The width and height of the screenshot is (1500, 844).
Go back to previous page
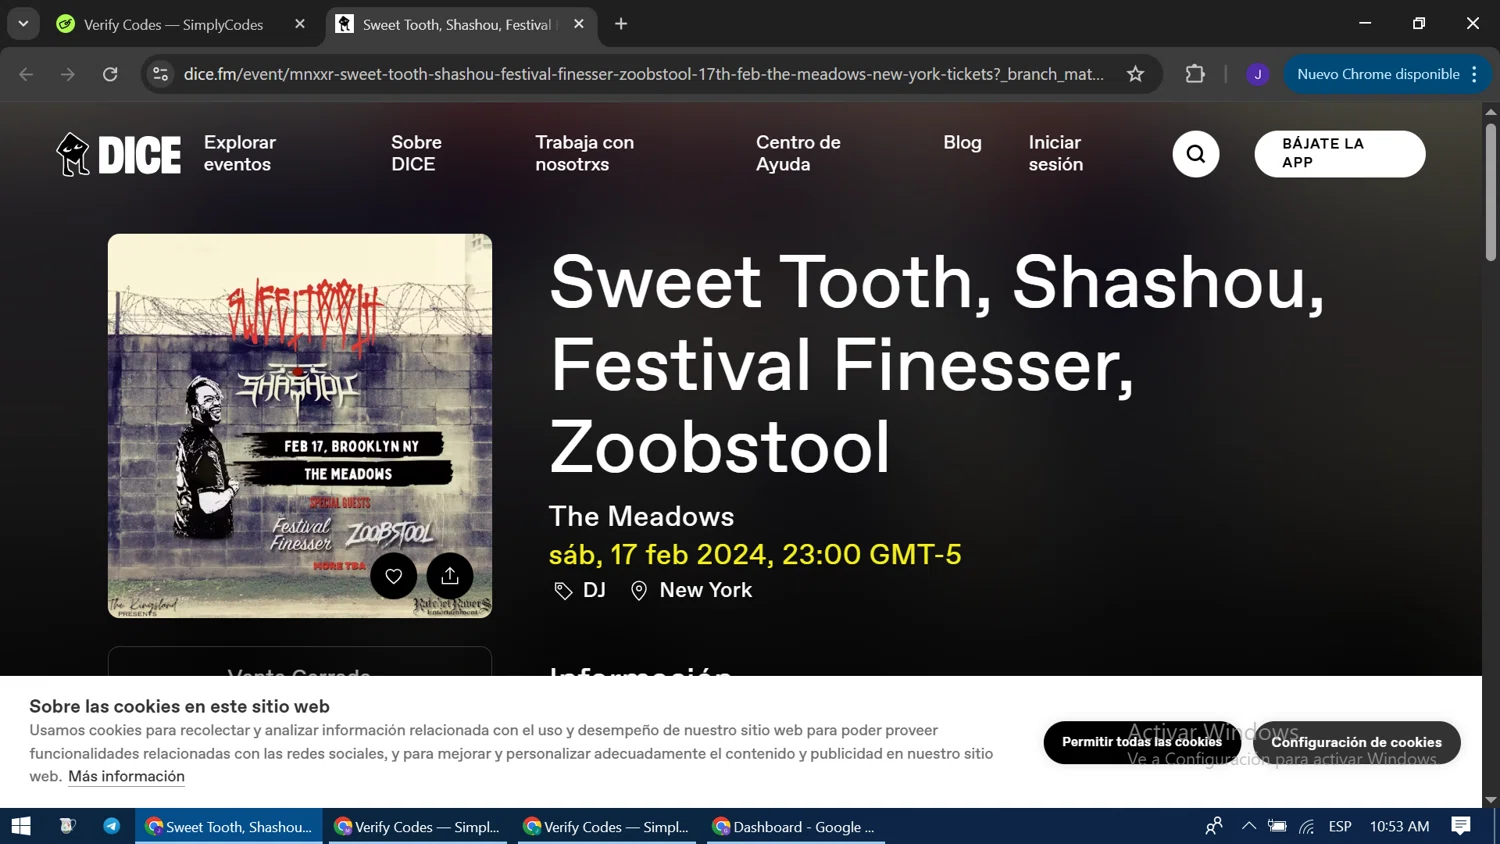click(26, 74)
